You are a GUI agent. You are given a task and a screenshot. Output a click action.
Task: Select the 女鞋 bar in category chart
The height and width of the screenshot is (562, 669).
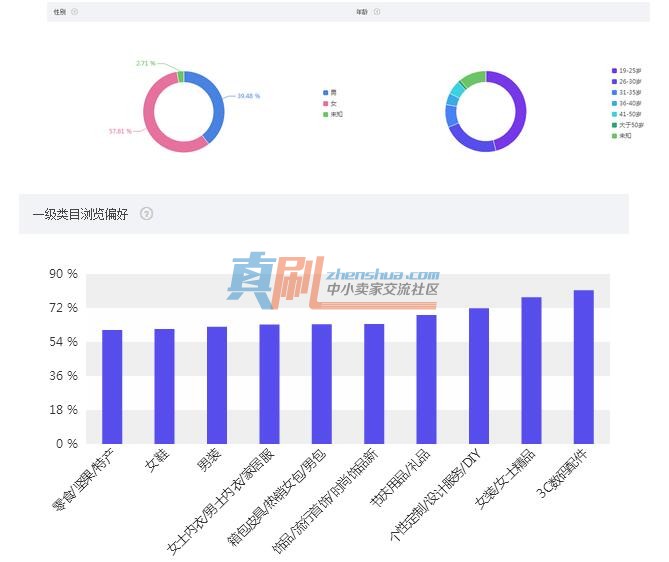click(164, 387)
